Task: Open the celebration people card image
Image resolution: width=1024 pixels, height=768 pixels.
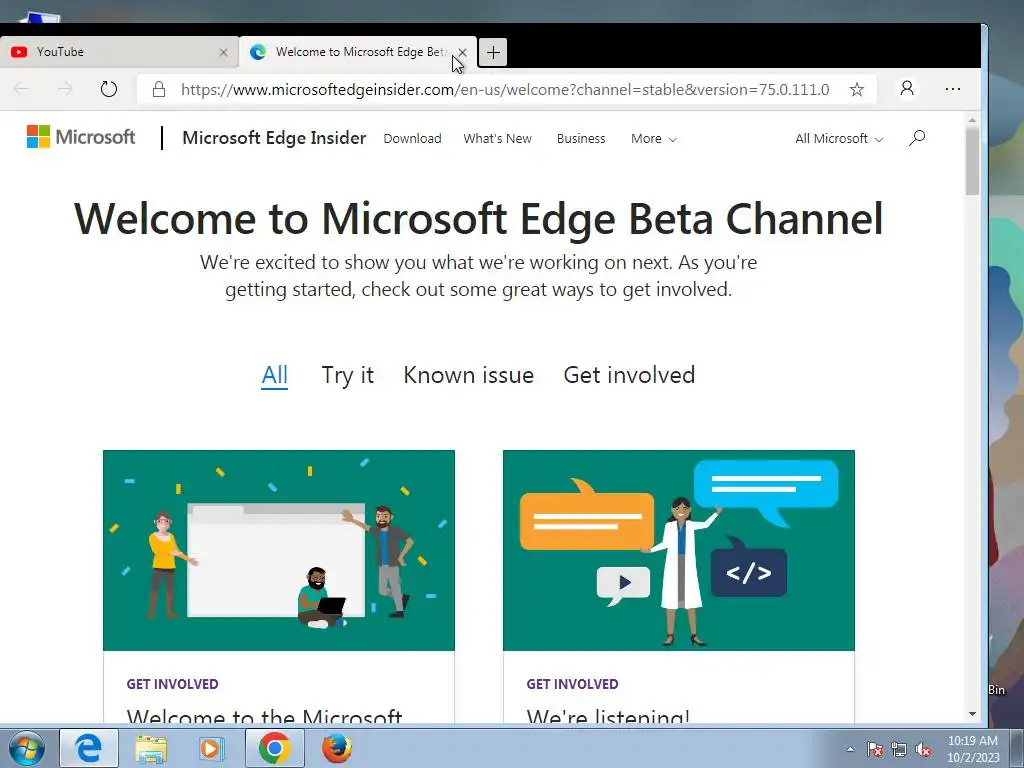Action: [279, 550]
